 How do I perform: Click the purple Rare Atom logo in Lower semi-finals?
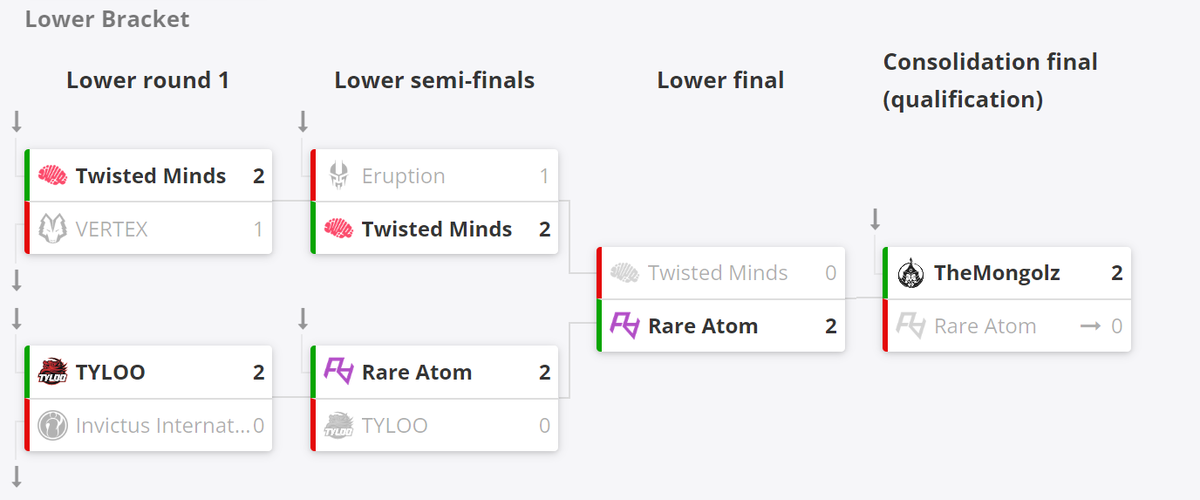(x=339, y=372)
